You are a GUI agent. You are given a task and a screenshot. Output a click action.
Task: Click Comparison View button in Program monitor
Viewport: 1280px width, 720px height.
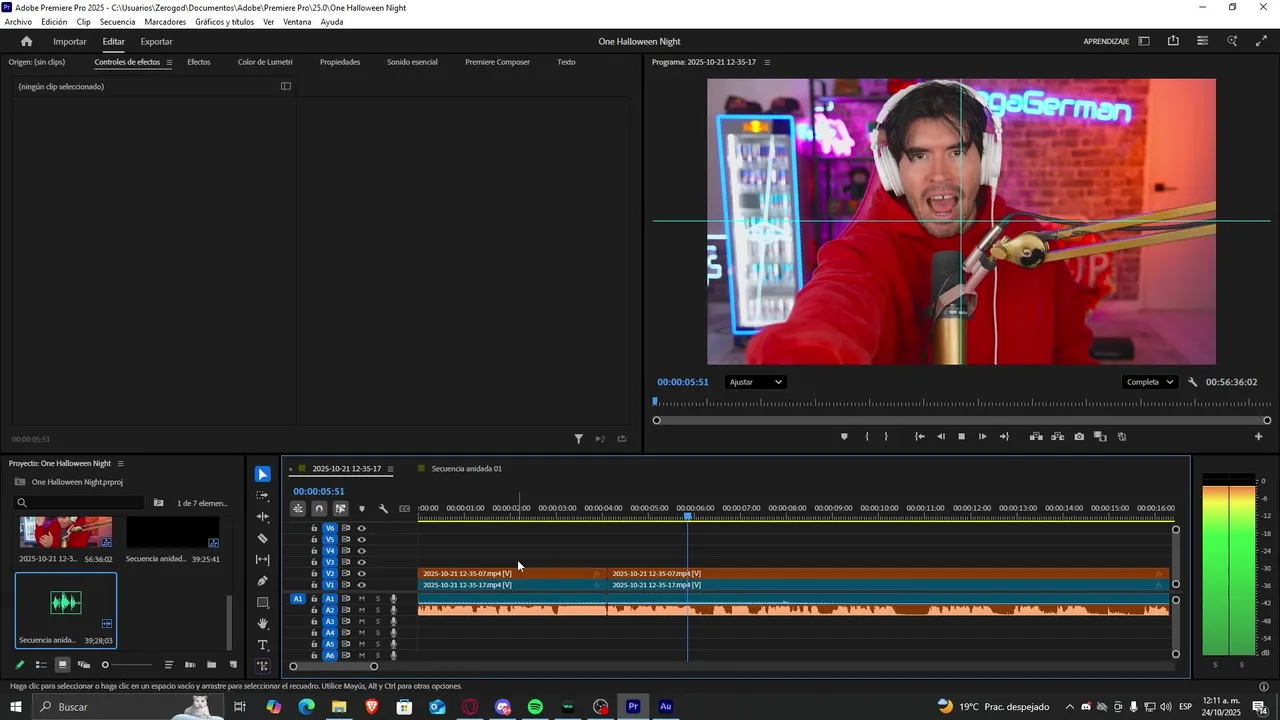(x=1100, y=436)
